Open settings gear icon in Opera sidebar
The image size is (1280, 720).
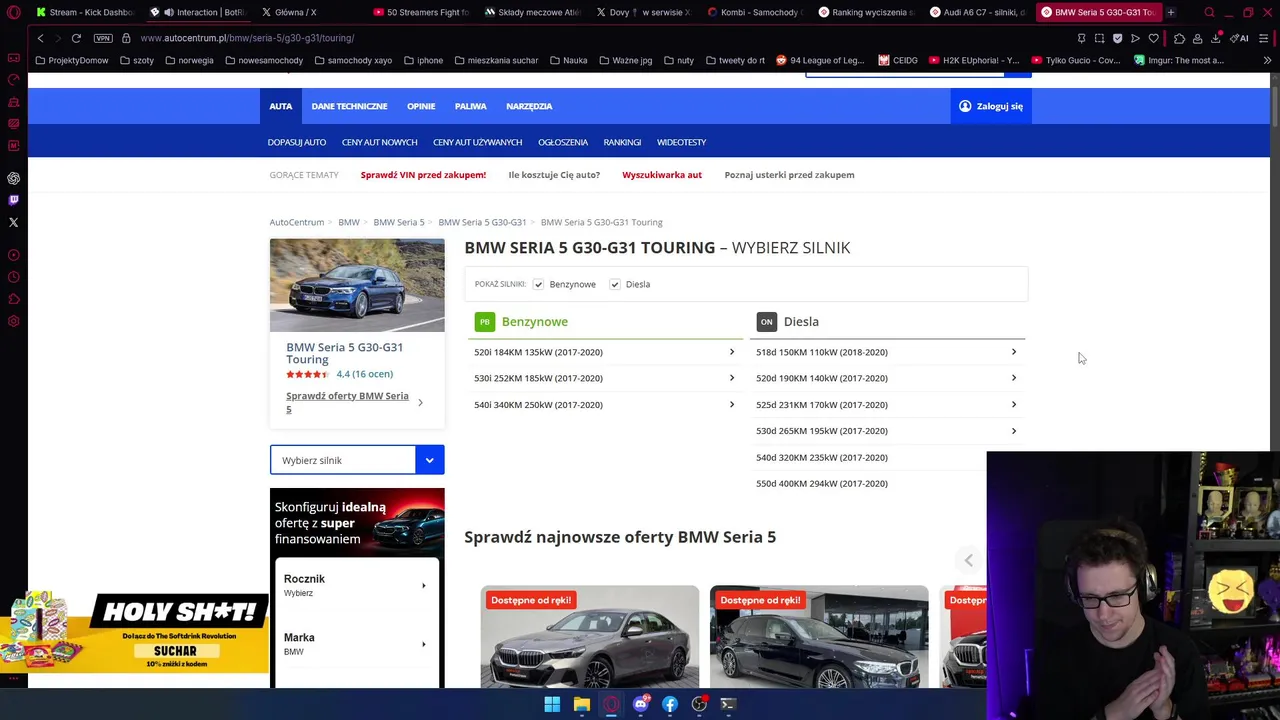click(x=13, y=321)
